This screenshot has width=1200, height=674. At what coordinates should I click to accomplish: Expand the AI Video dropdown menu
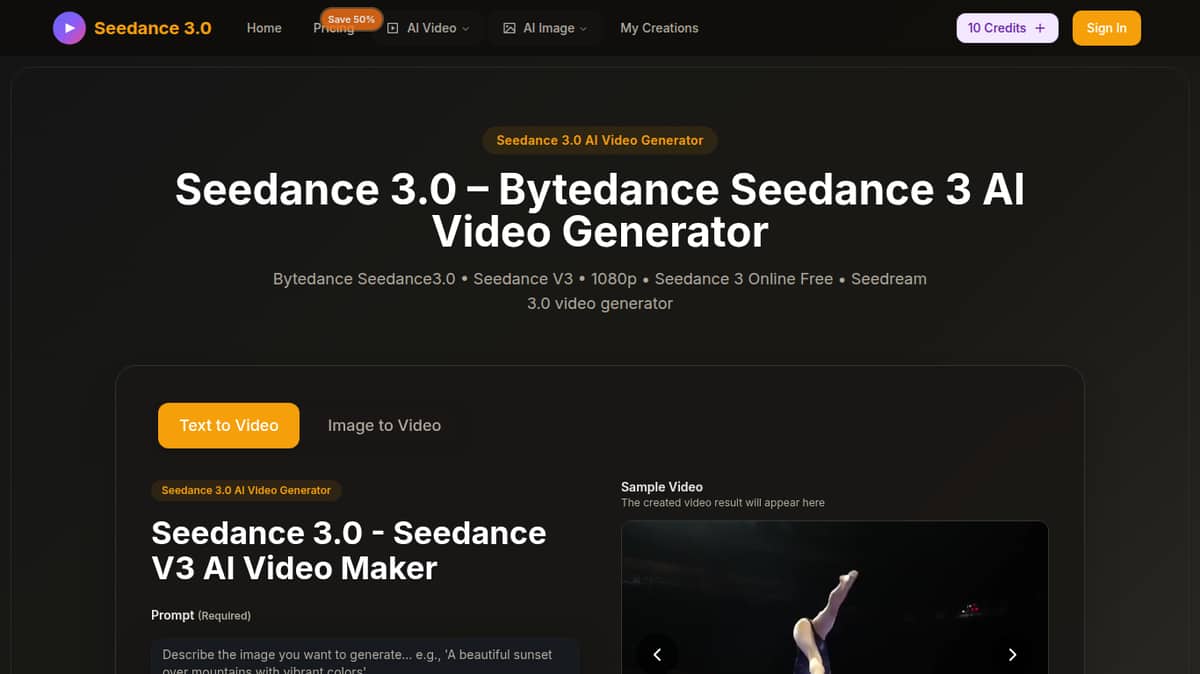click(x=428, y=28)
